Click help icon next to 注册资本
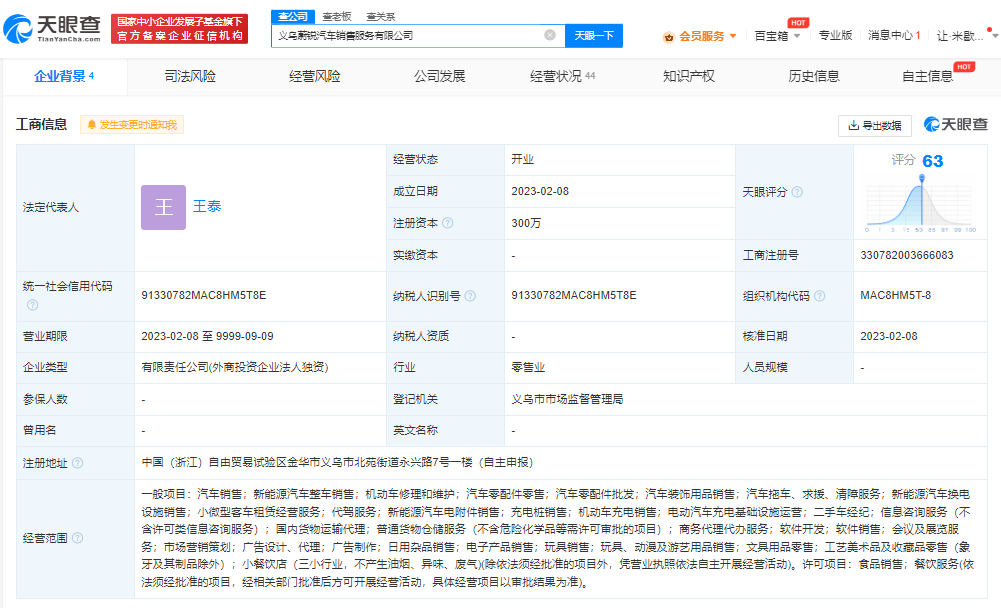This screenshot has height=608, width=1001. click(448, 223)
